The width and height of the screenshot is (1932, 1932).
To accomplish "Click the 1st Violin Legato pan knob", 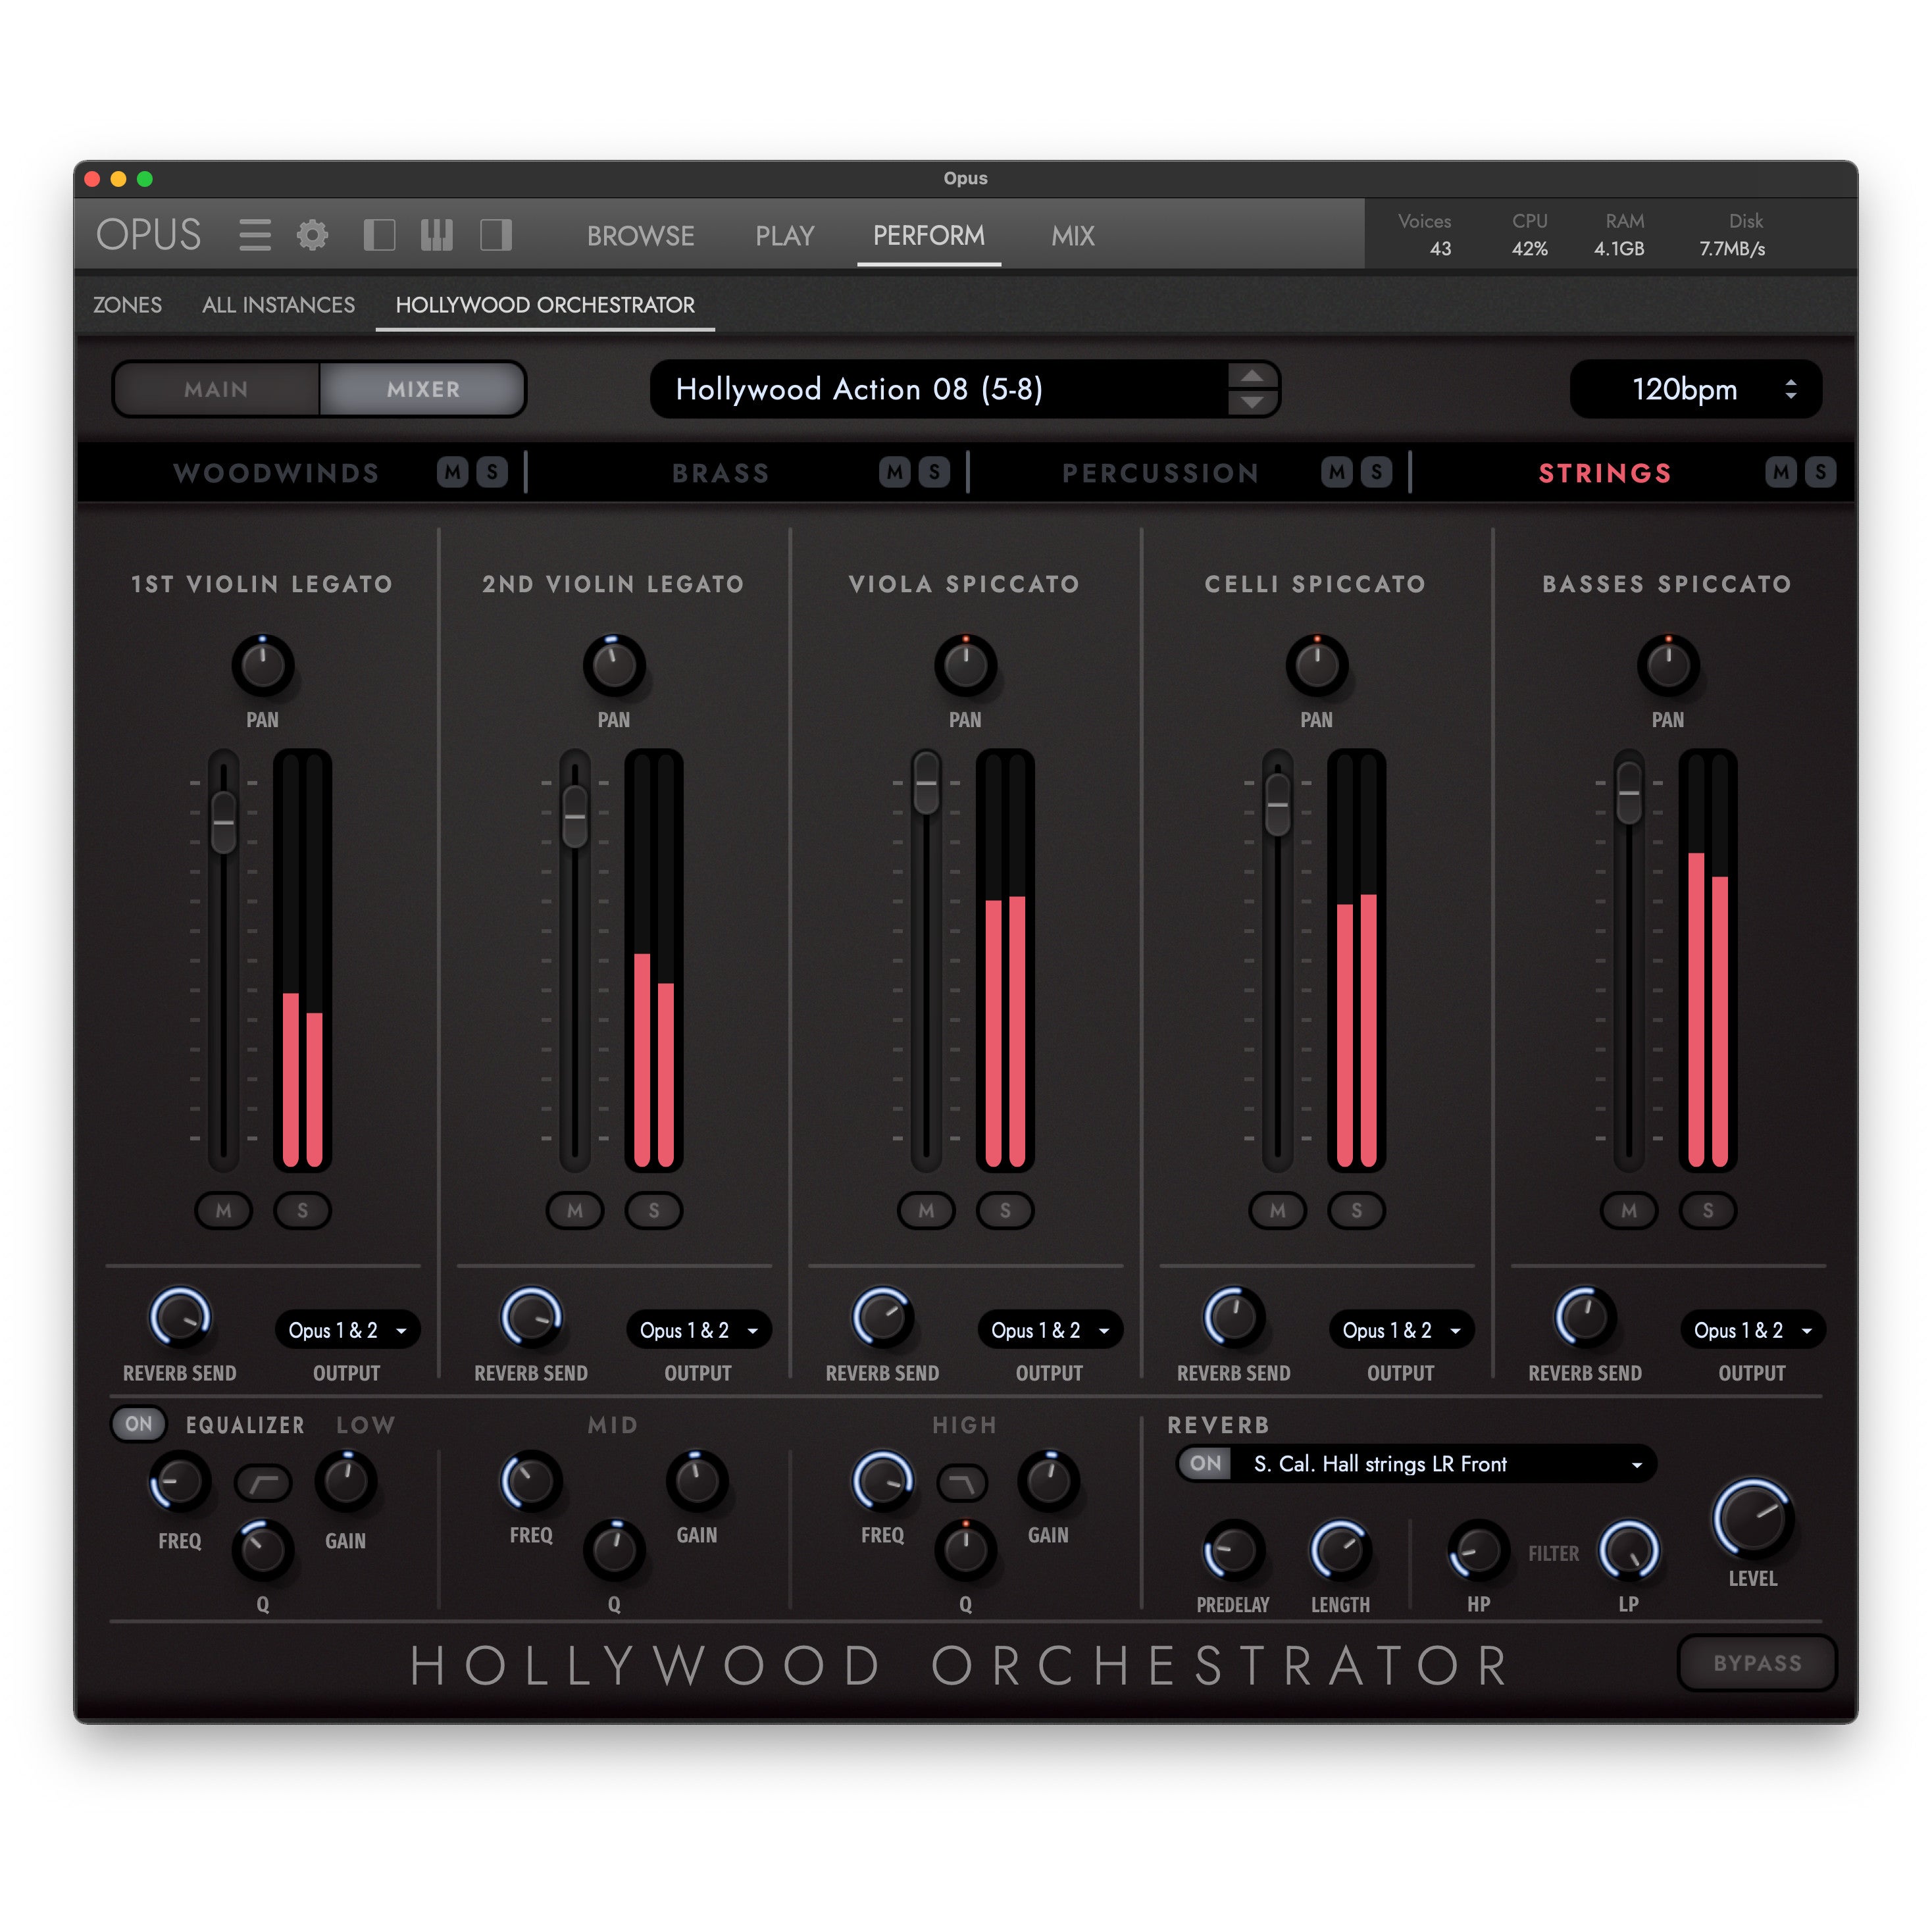I will coord(263,665).
